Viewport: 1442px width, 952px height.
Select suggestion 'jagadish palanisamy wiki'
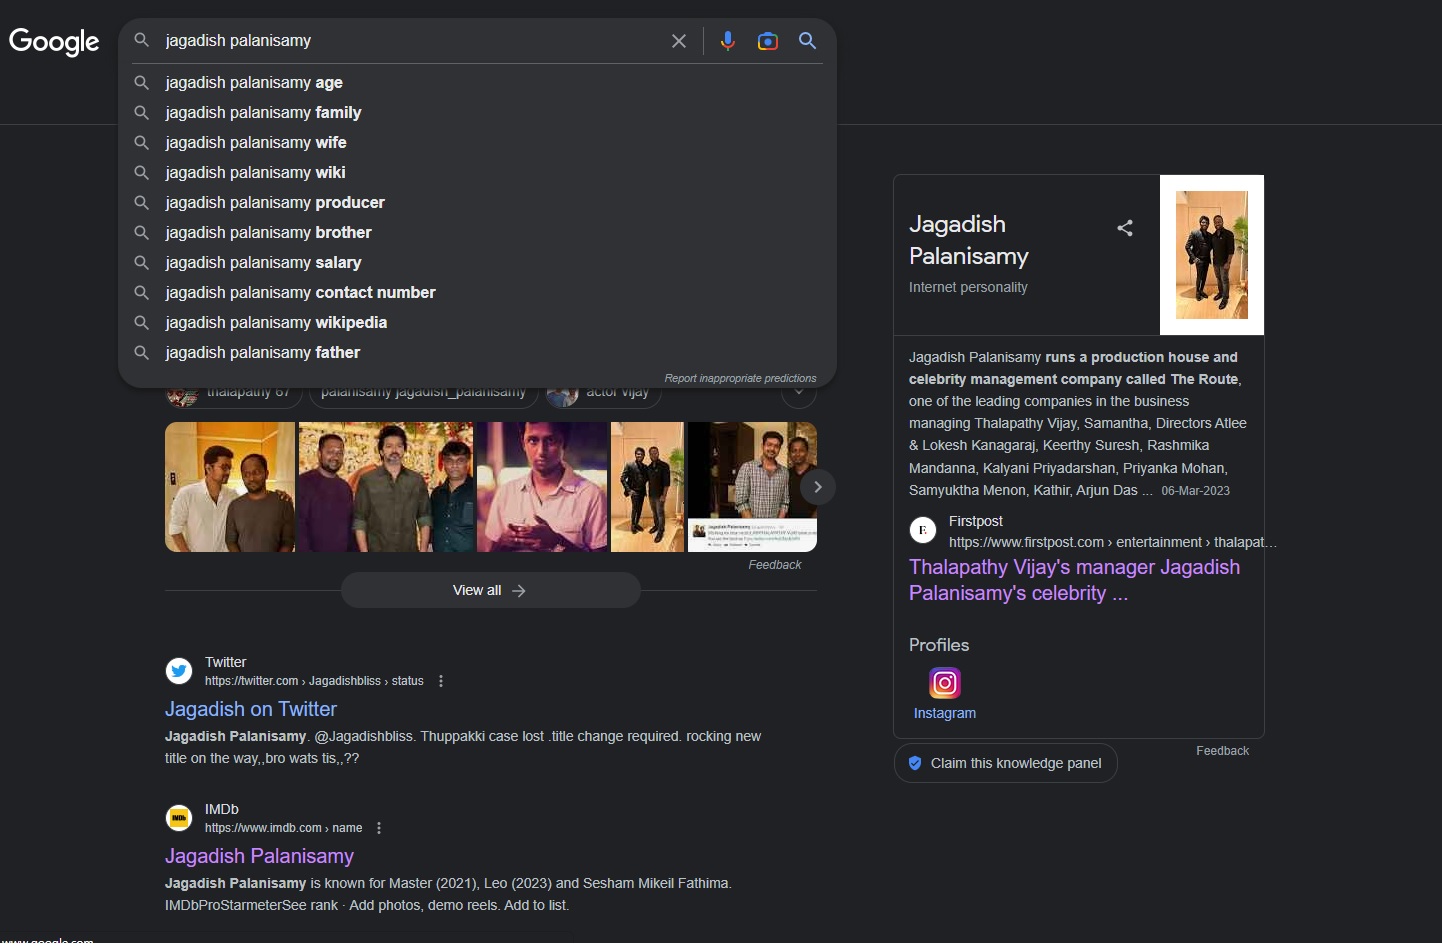click(477, 173)
